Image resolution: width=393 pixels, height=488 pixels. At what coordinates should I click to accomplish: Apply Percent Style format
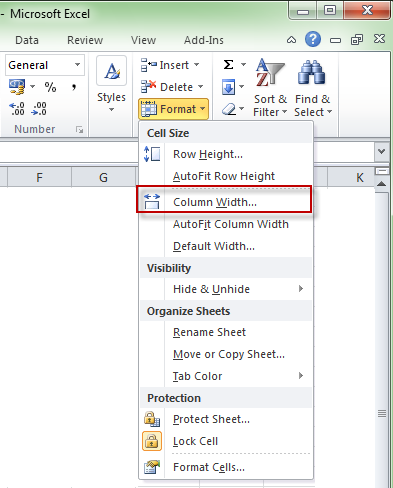[x=50, y=87]
